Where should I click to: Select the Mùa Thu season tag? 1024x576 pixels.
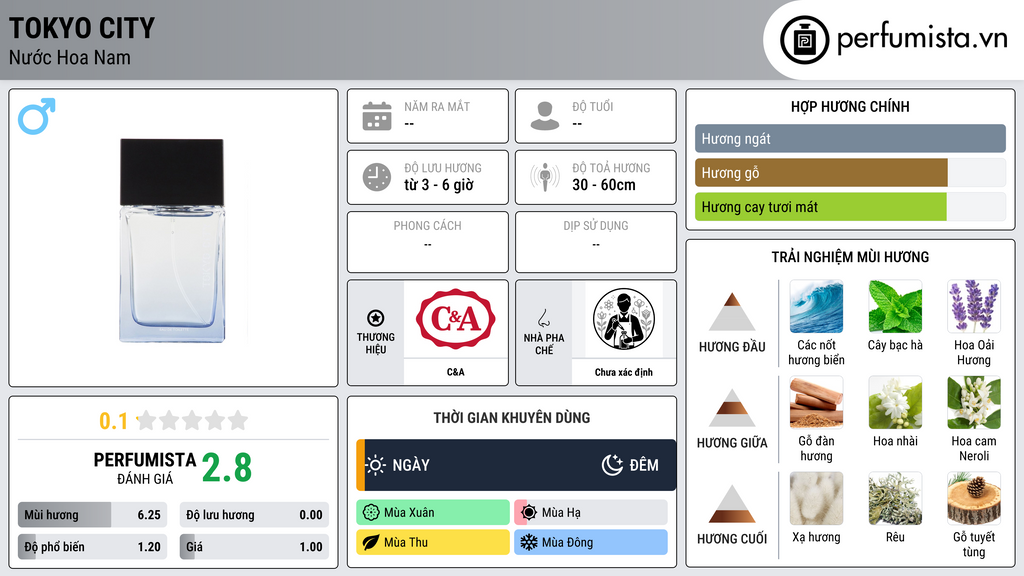(433, 543)
